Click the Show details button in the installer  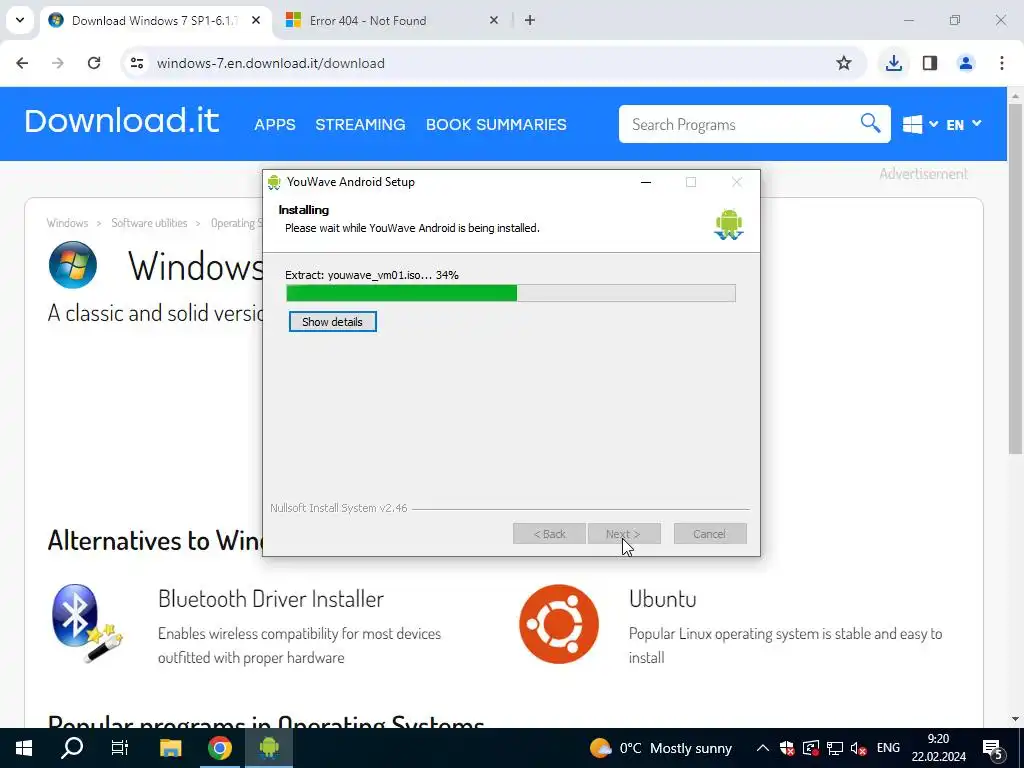332,322
